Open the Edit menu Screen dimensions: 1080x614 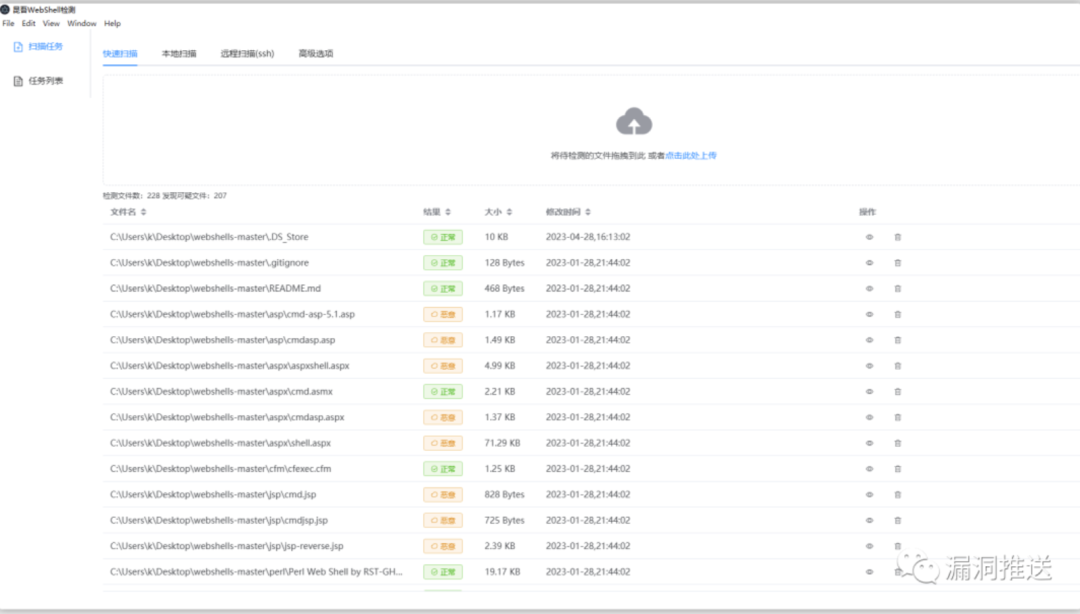[x=28, y=23]
